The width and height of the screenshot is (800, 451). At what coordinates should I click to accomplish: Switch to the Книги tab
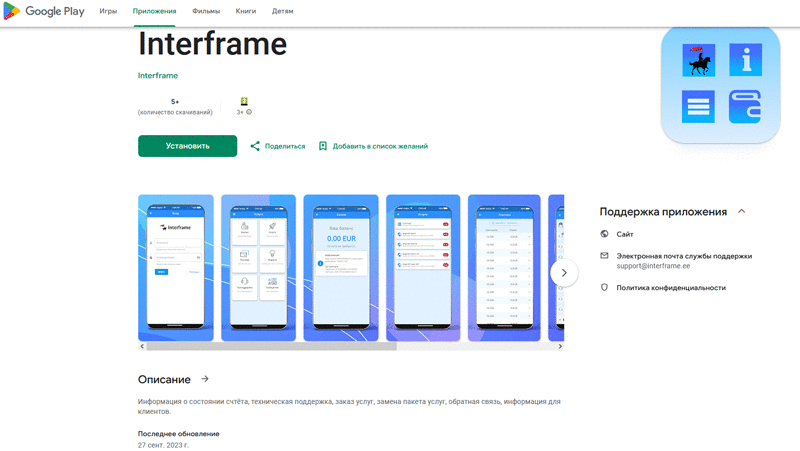click(245, 11)
